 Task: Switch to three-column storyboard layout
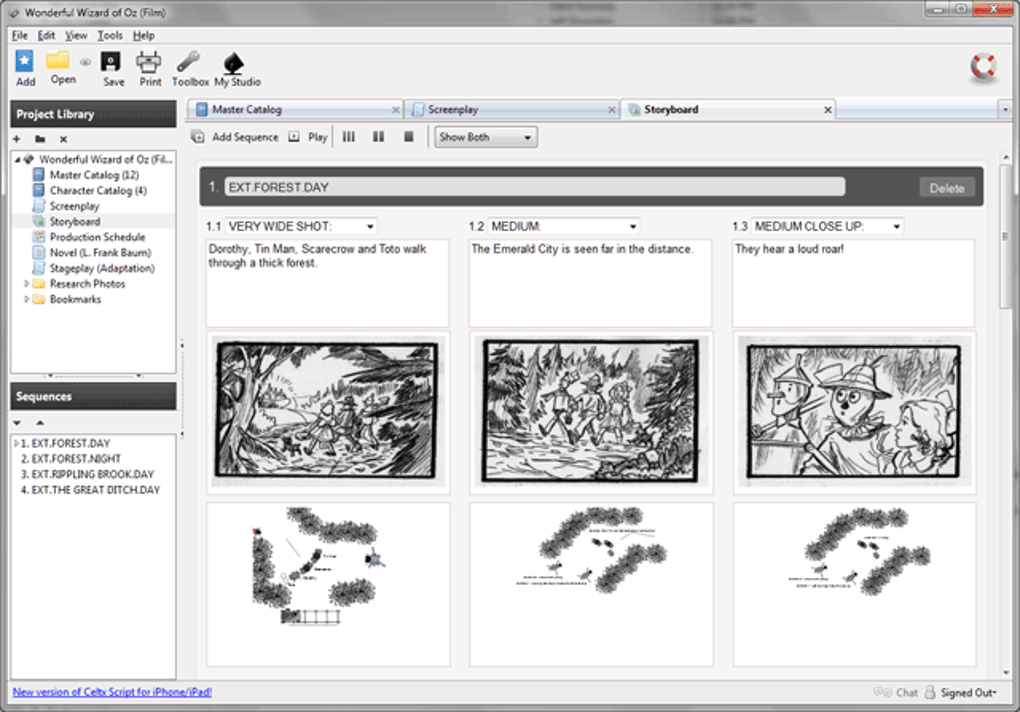click(349, 137)
